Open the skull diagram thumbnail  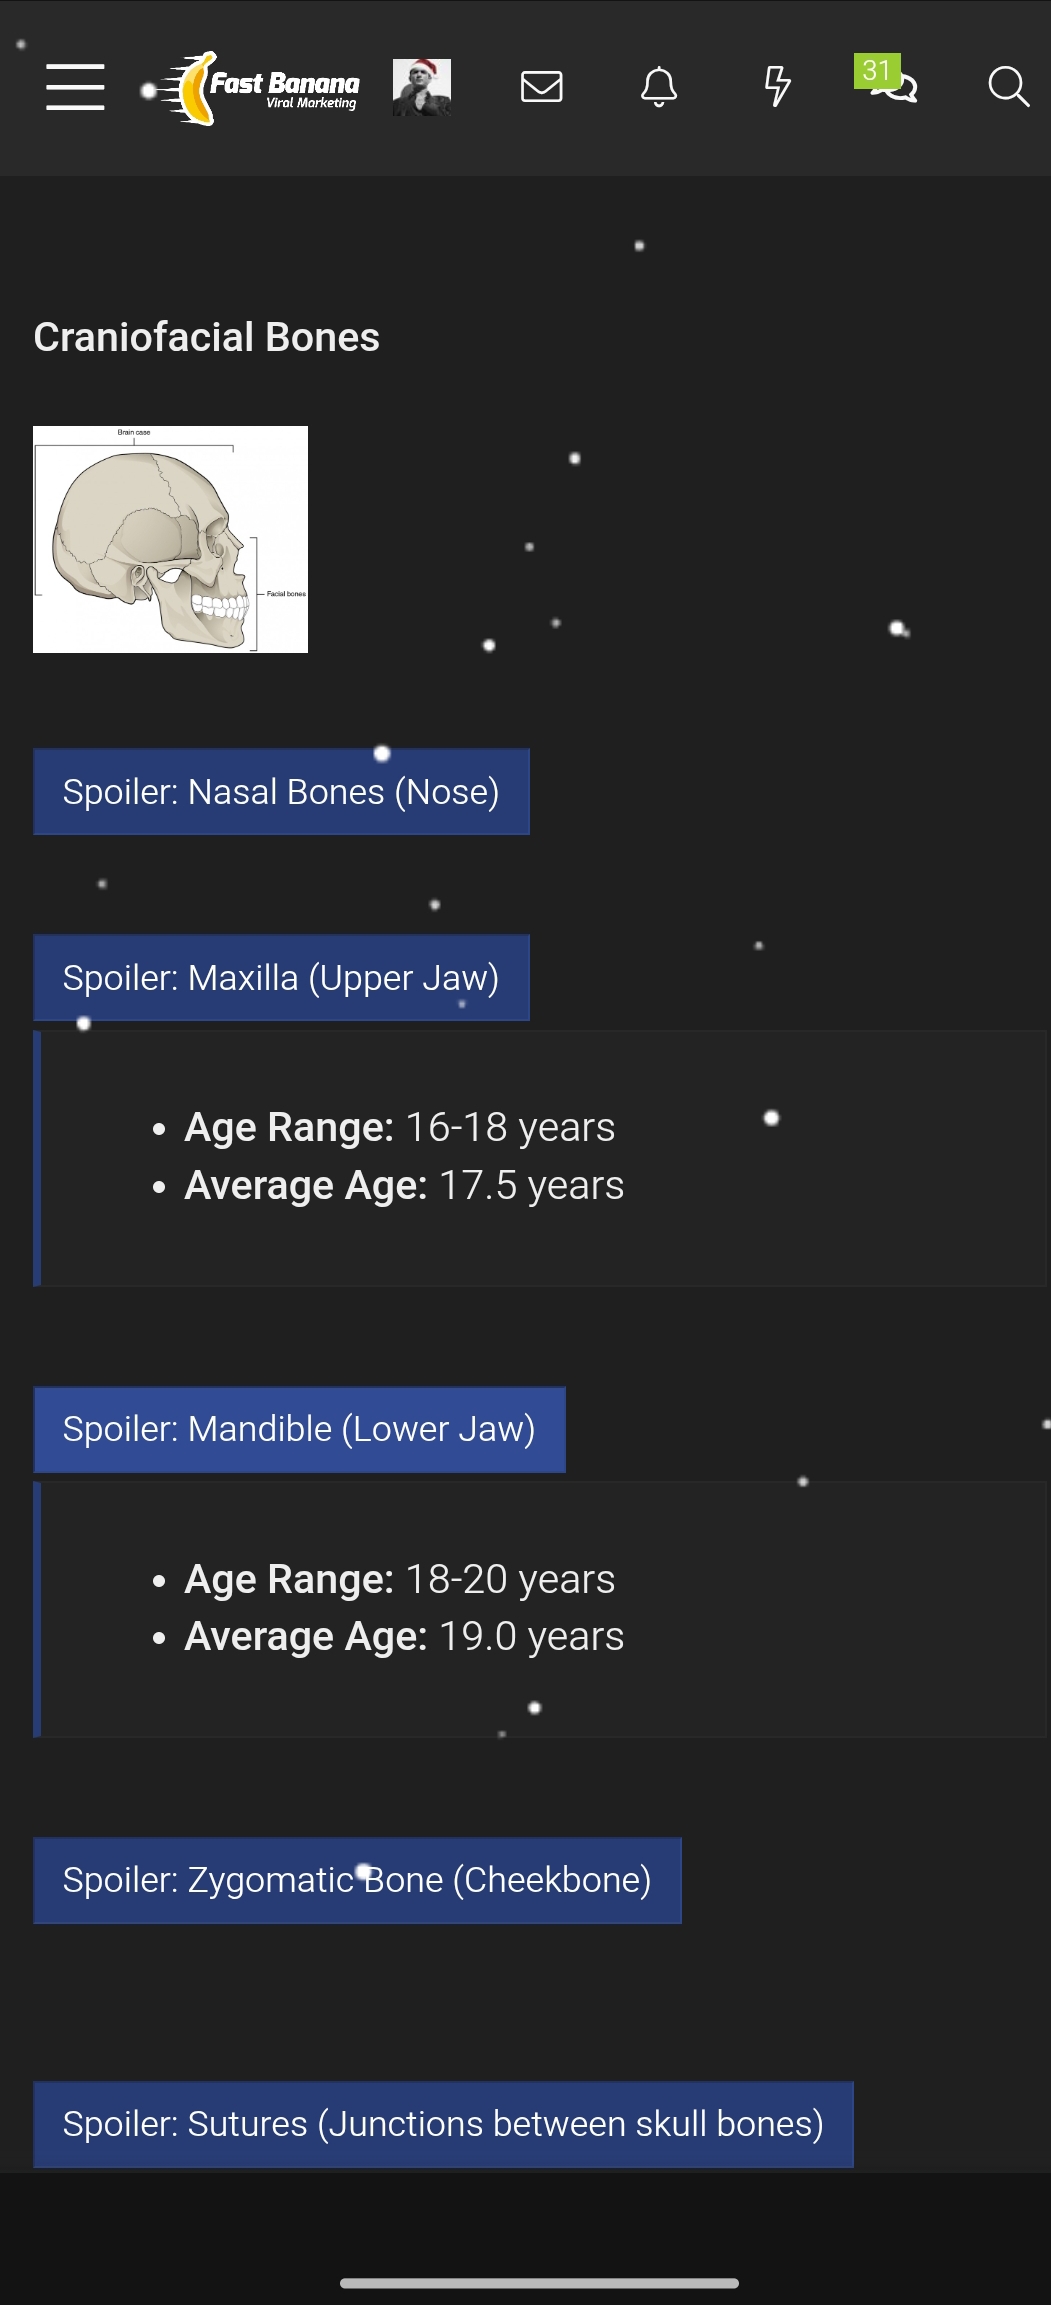tap(170, 539)
